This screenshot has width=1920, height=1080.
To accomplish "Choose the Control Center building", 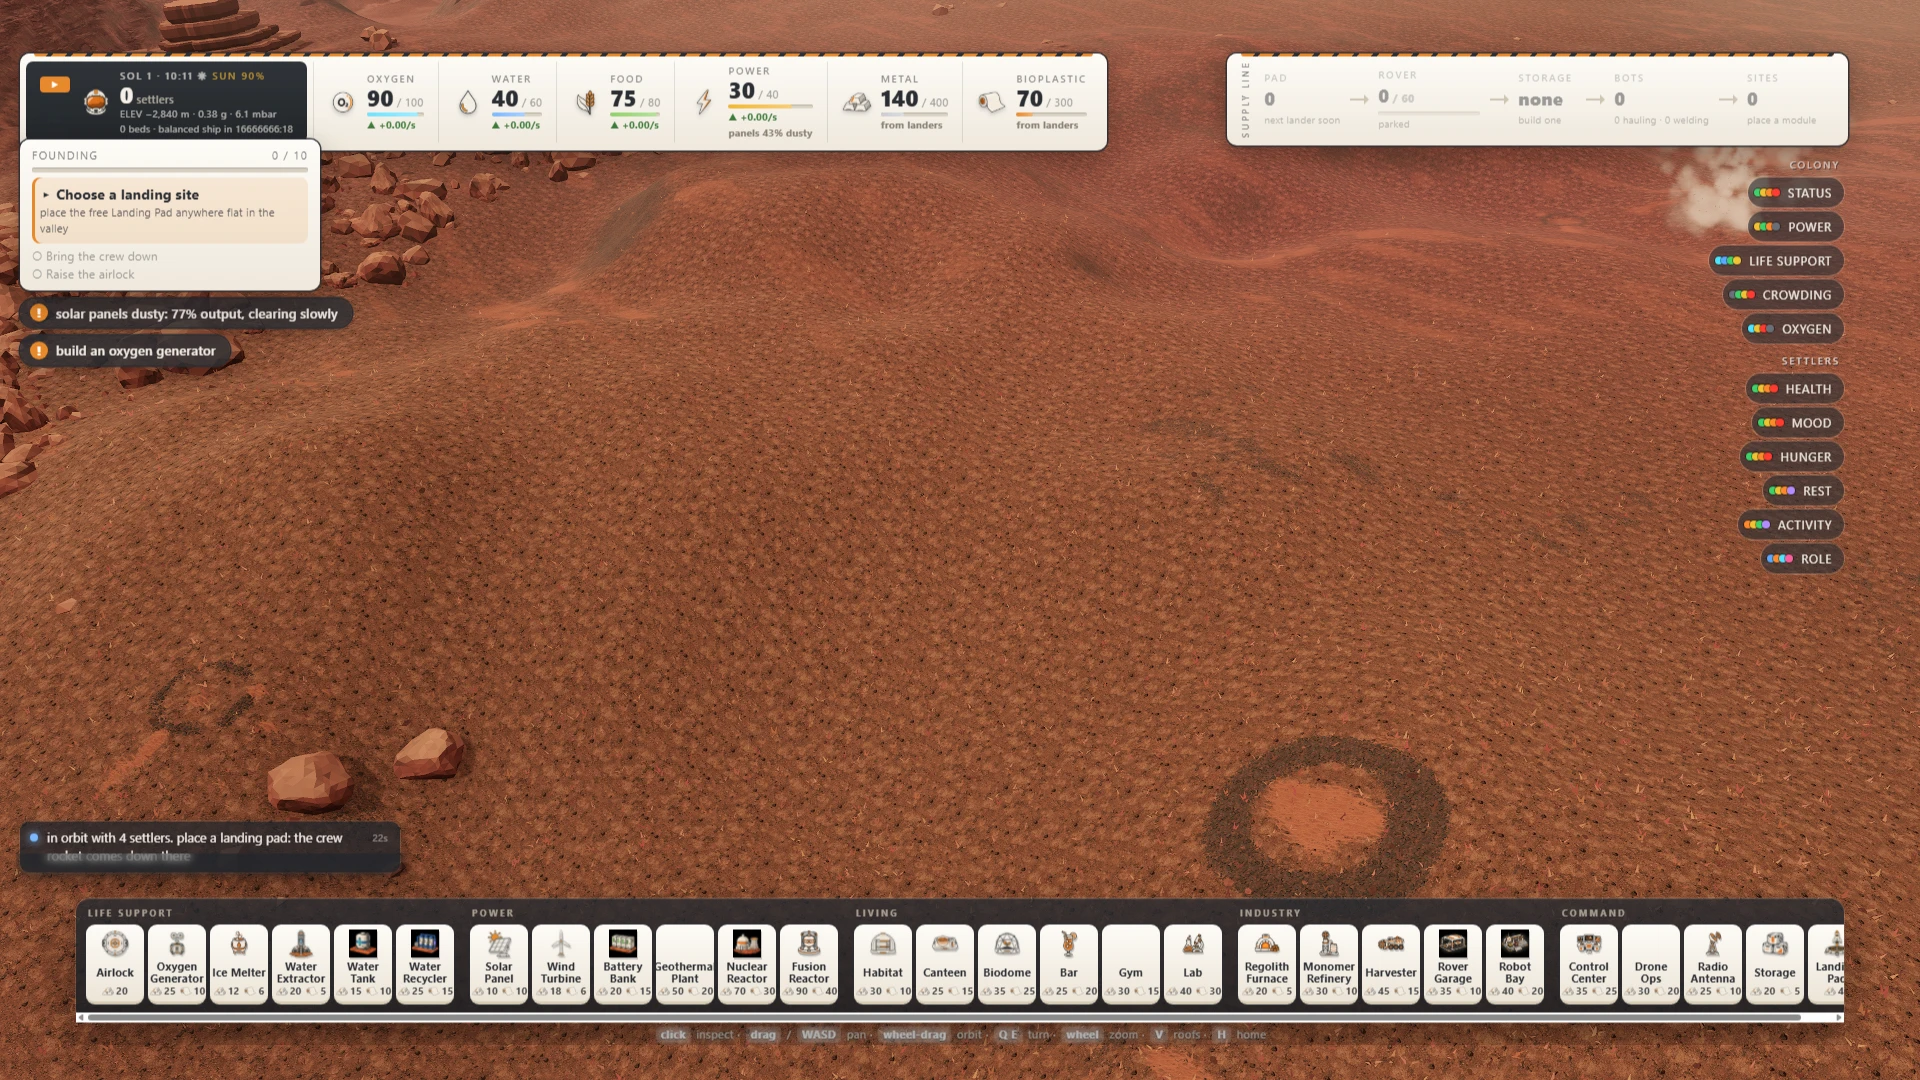I will (x=1589, y=963).
